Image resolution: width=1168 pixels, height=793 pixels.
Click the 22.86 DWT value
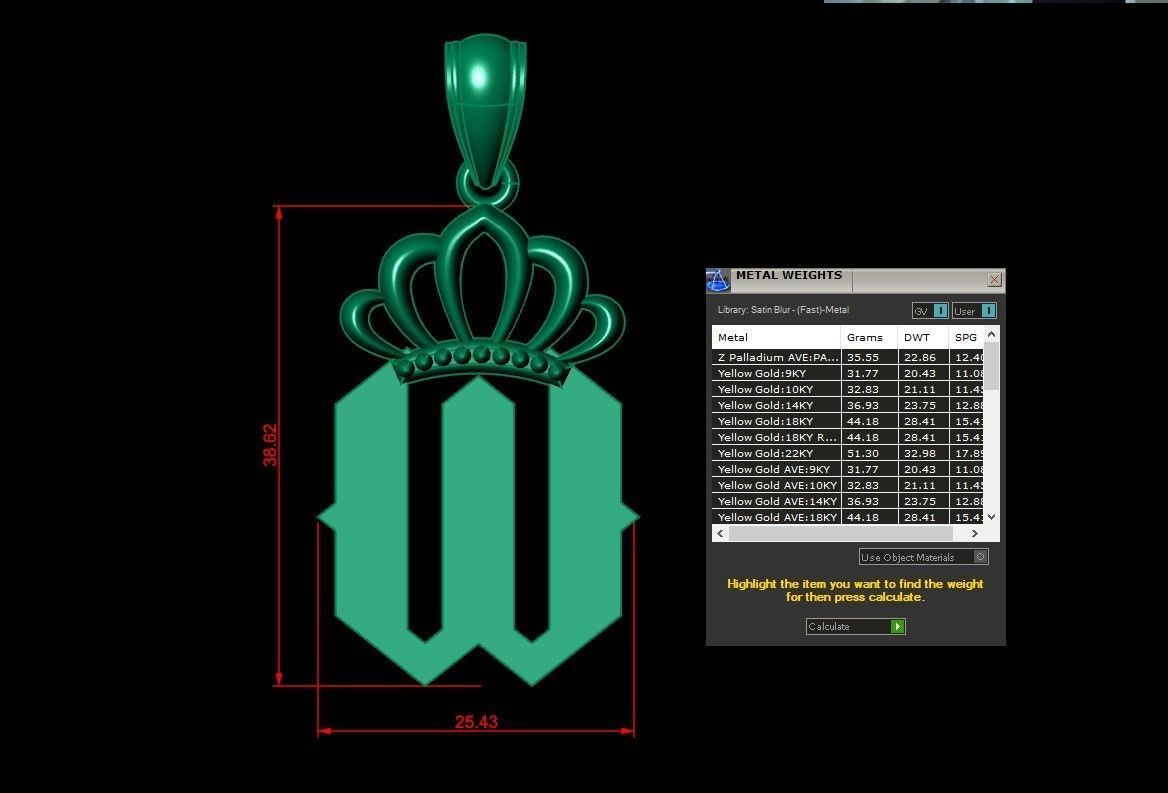click(920, 357)
